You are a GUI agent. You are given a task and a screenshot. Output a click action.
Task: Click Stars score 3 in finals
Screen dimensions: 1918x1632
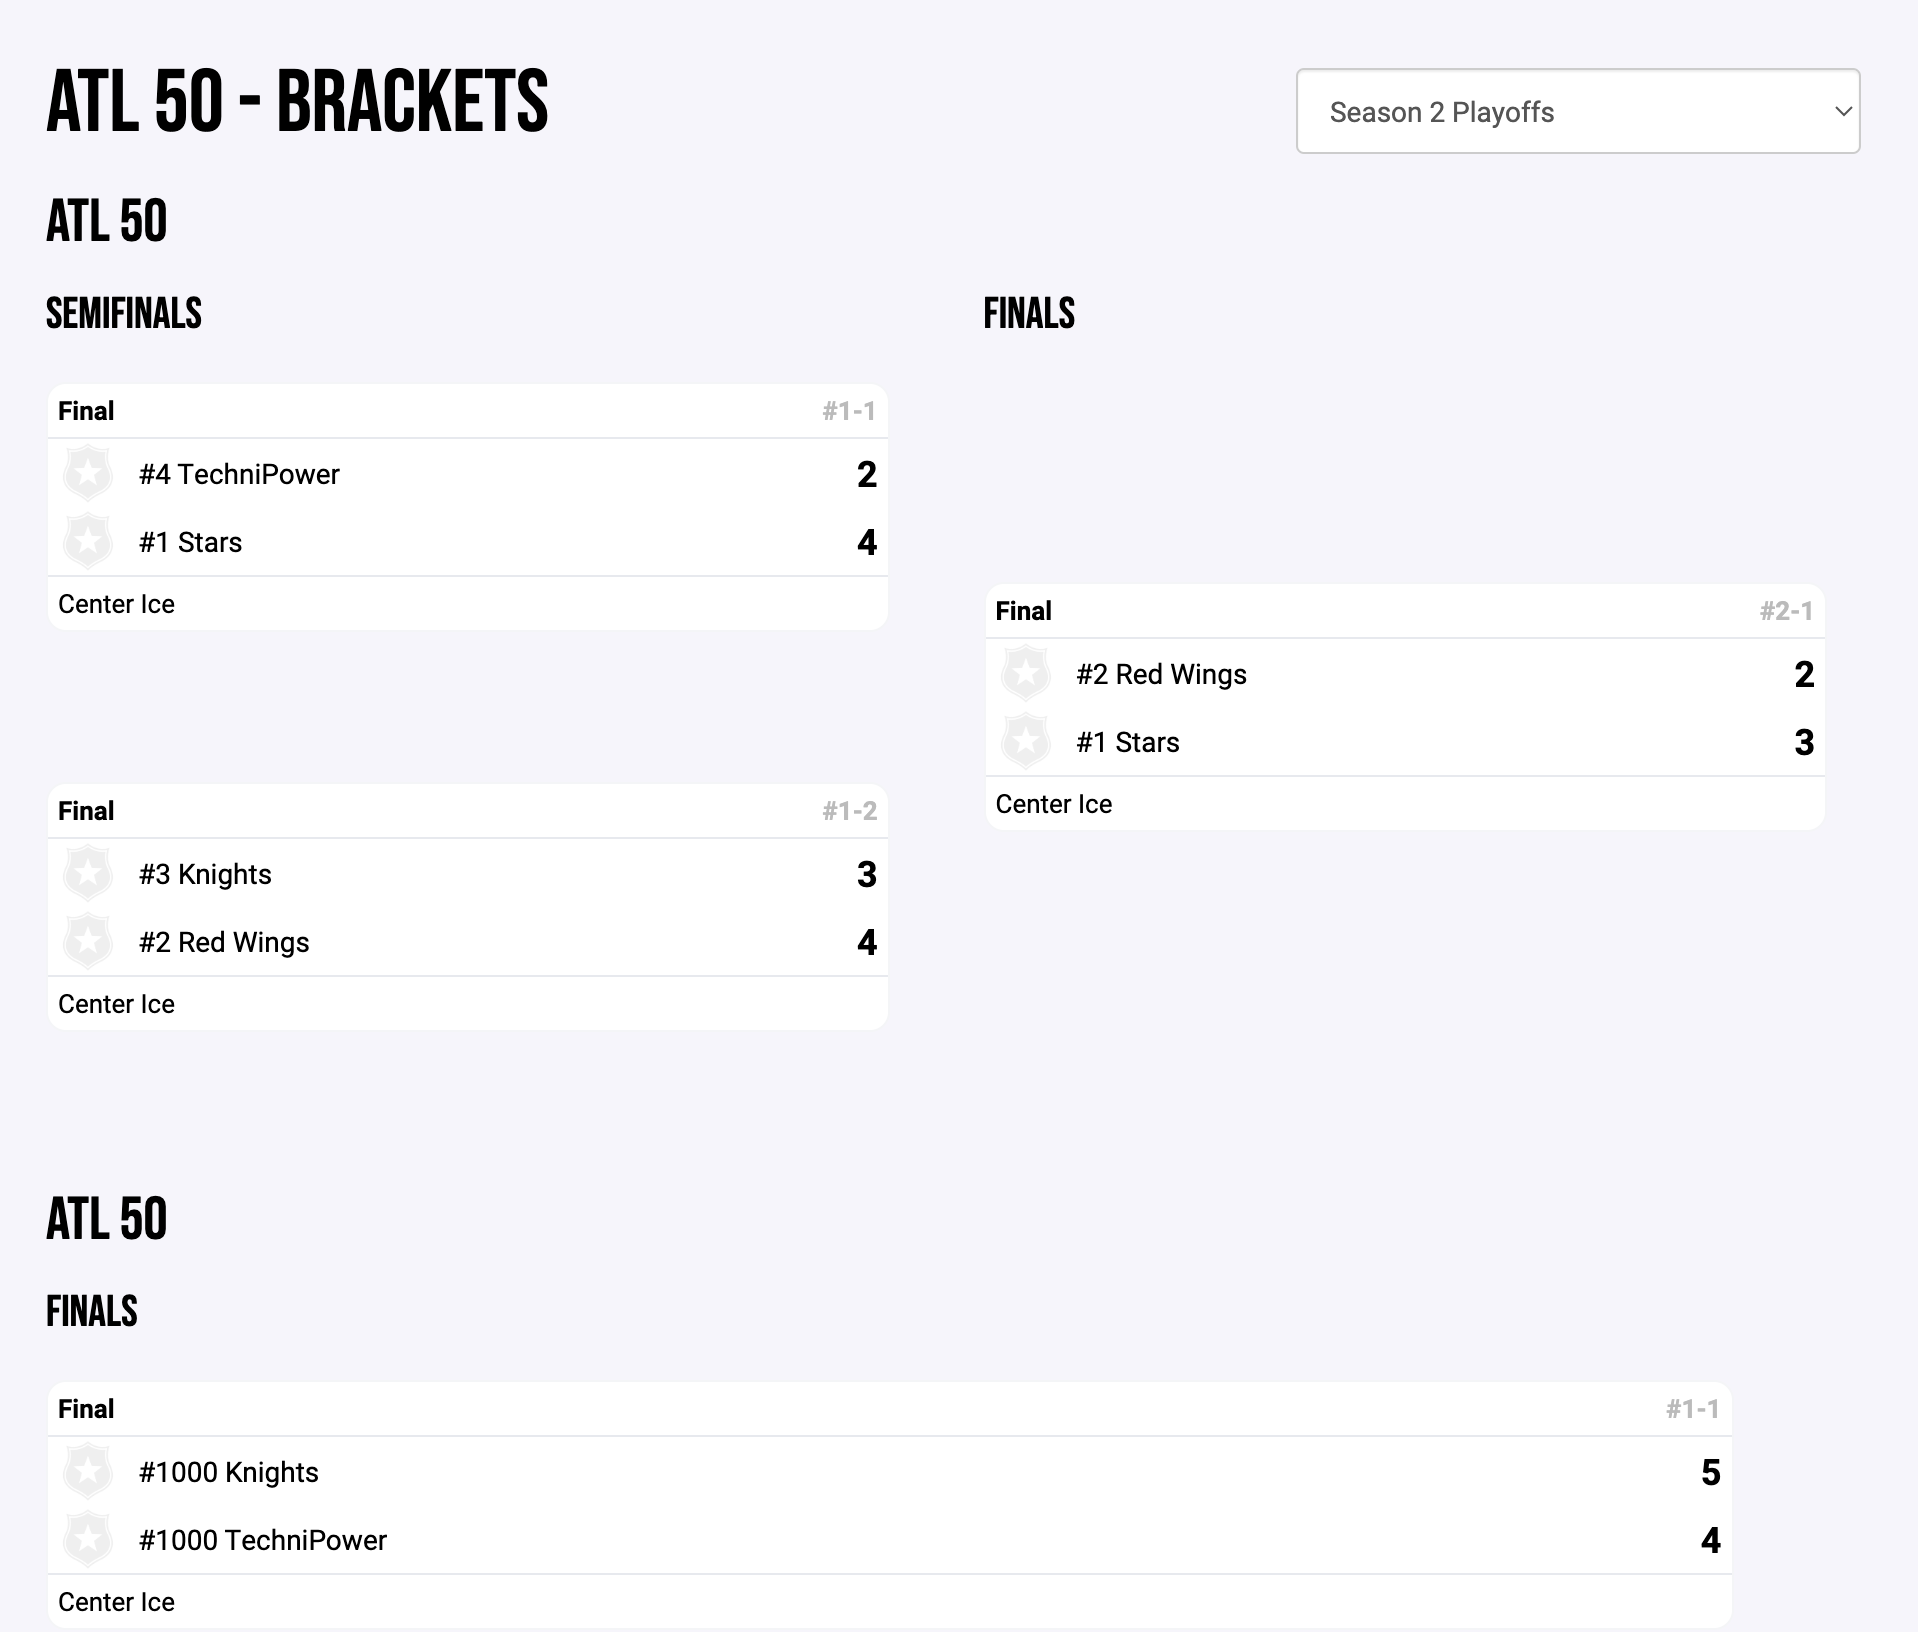pos(1803,742)
